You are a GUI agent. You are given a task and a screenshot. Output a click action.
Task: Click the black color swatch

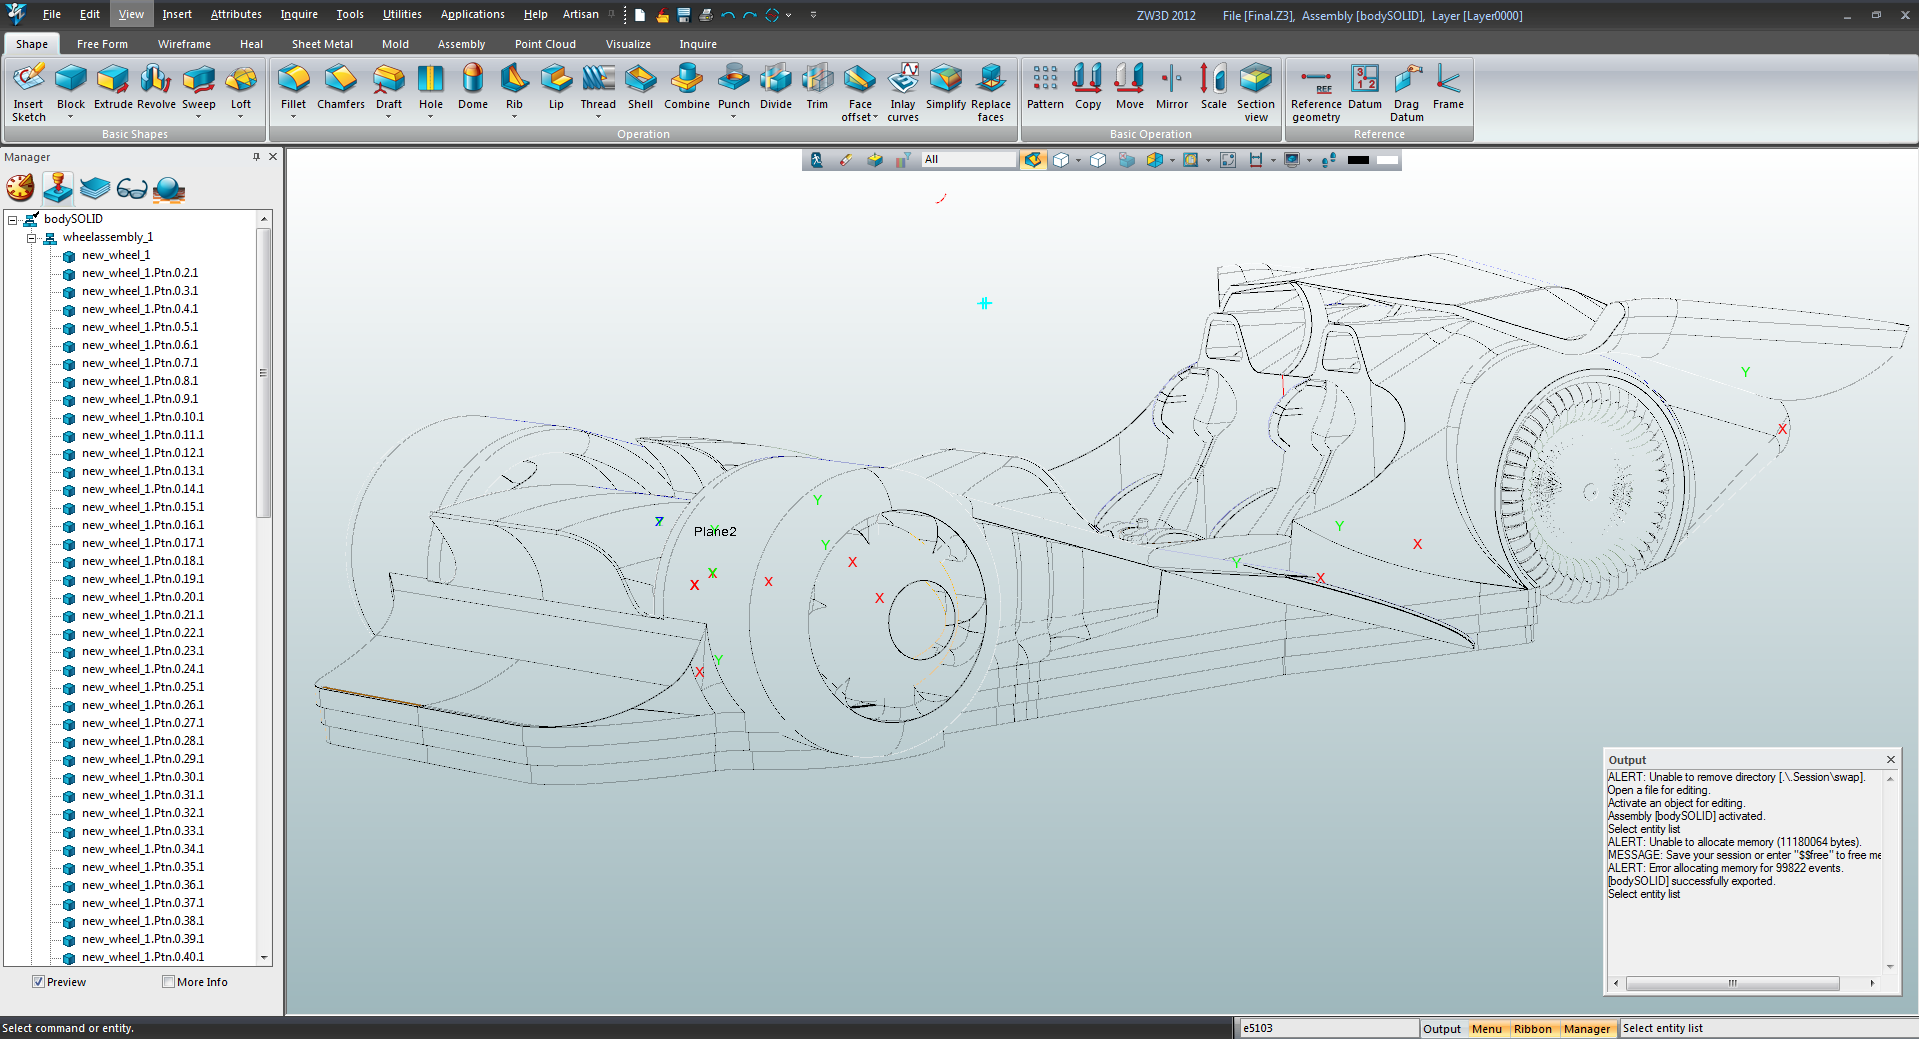coord(1358,160)
